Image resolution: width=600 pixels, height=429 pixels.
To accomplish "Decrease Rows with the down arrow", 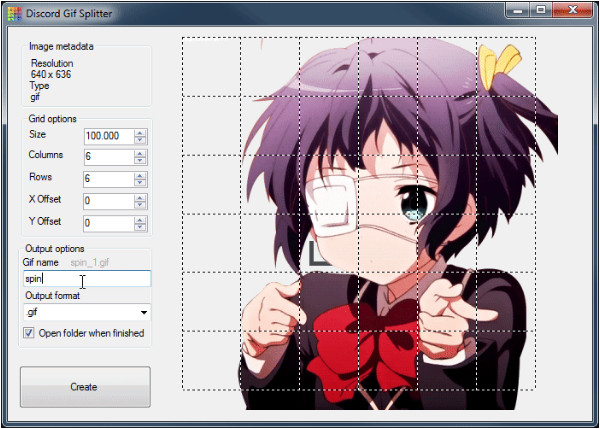I will click(140, 183).
